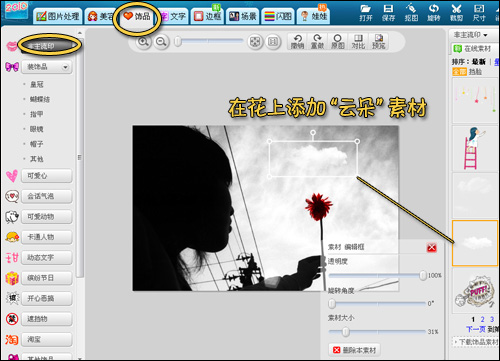Open the 丰主流印 dropdown at top right
Image resolution: width=500 pixels, height=361 pixels.
tap(470, 35)
